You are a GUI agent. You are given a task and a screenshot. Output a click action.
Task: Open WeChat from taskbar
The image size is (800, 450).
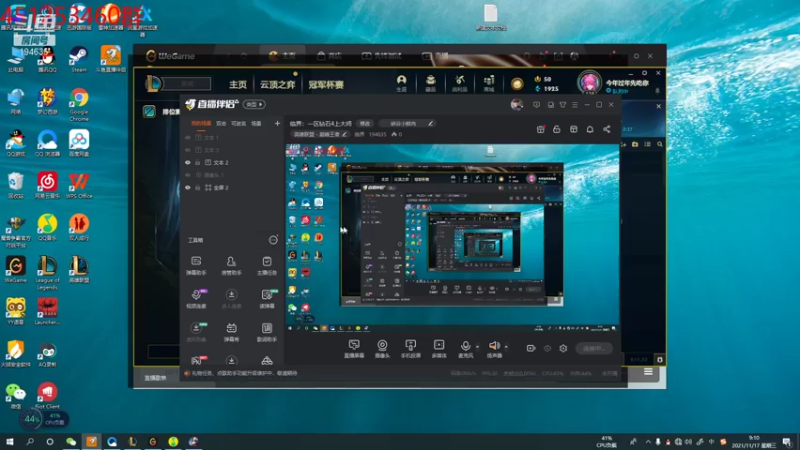71,441
